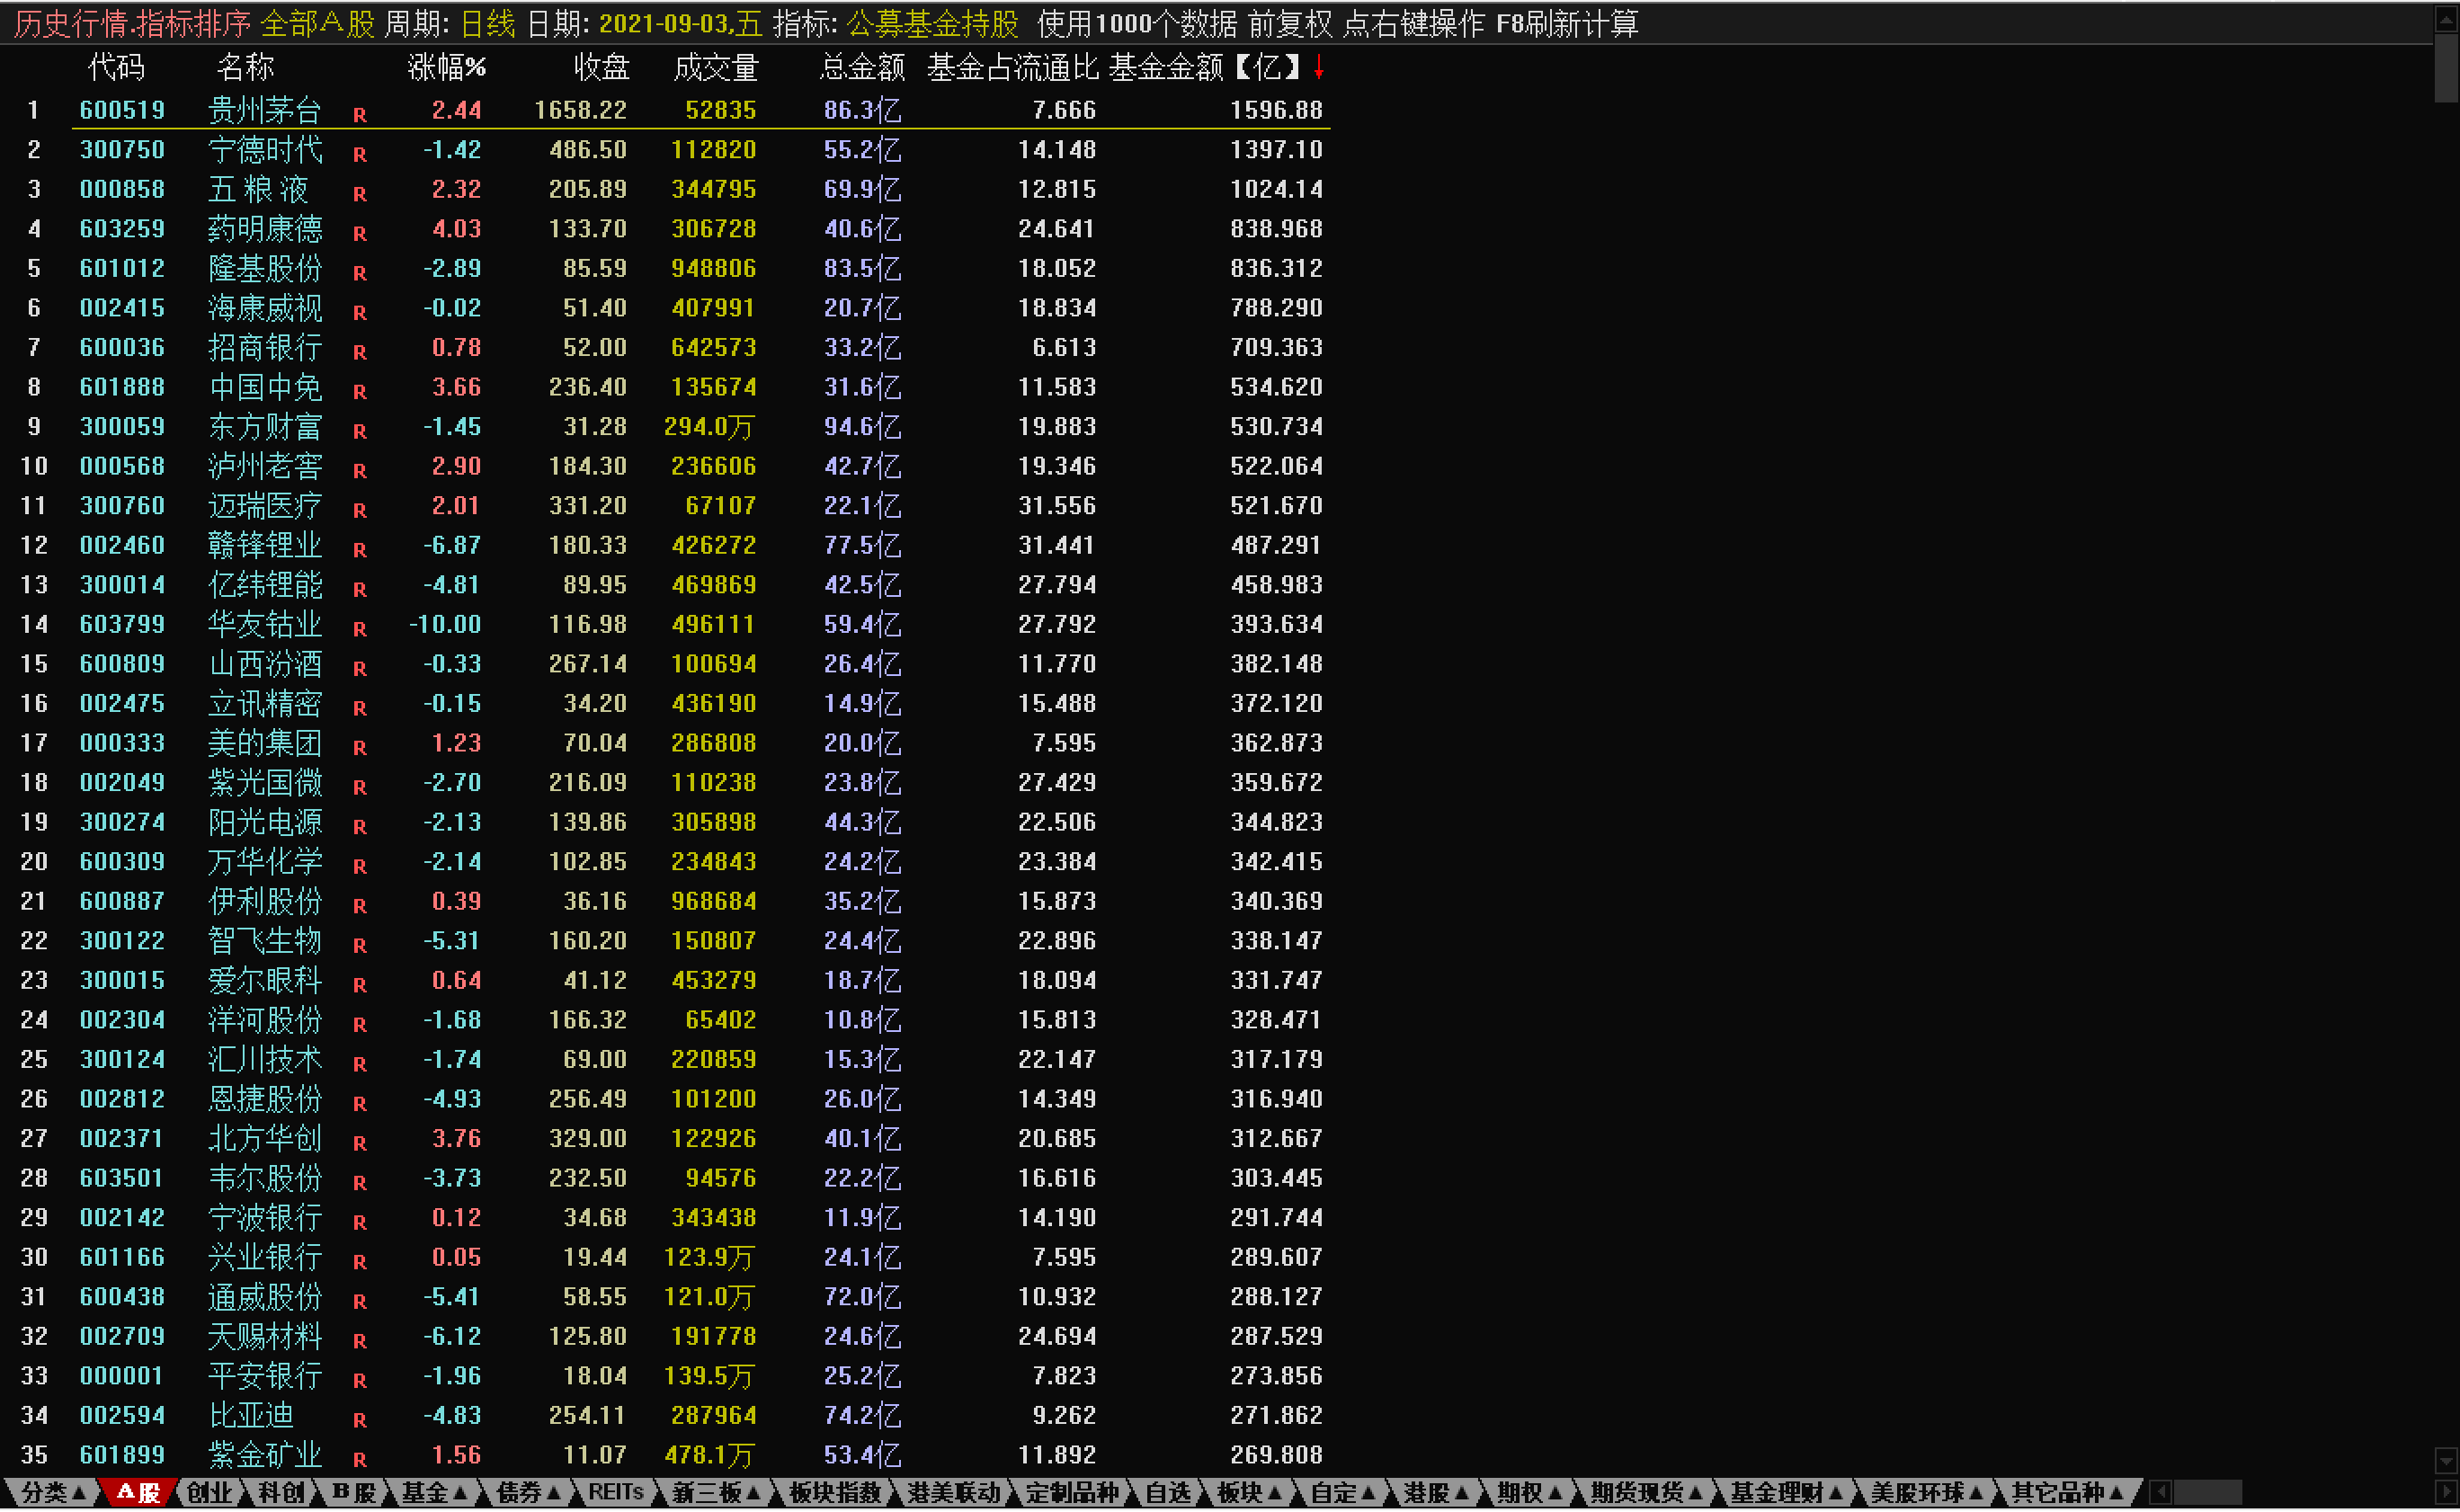This screenshot has height=1512, width=2460.
Task: Open the 自选 tab
Action: tap(1168, 1493)
